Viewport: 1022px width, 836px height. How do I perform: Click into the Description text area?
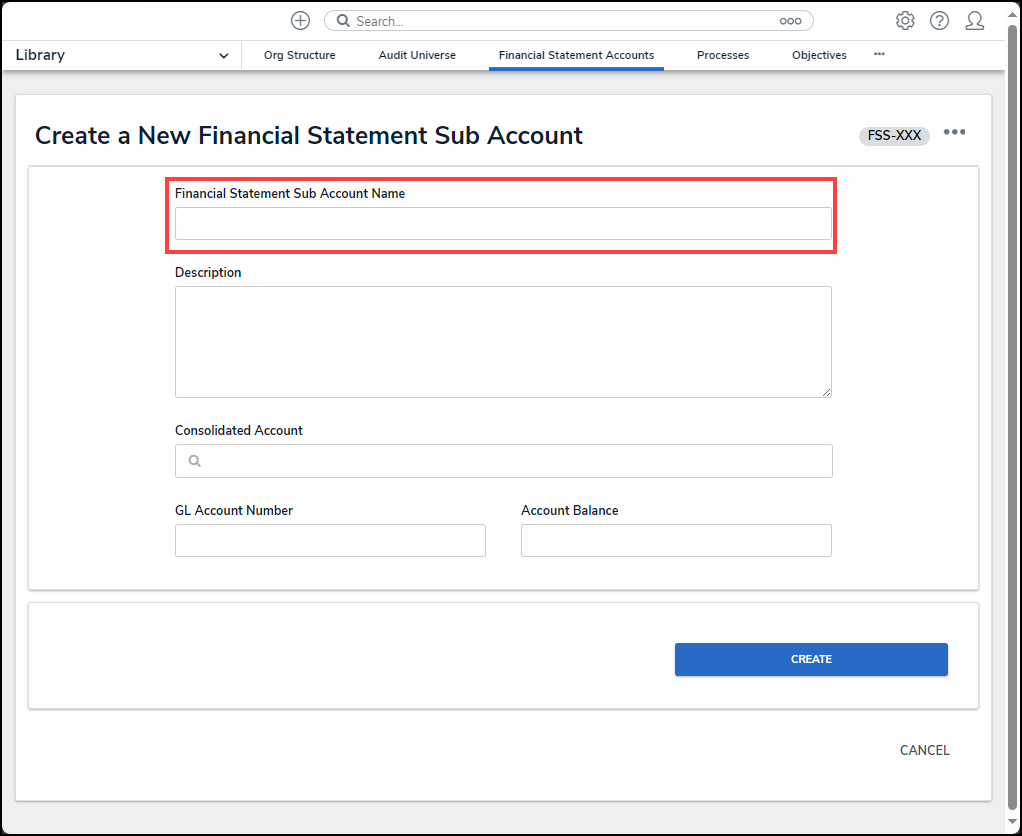point(503,342)
